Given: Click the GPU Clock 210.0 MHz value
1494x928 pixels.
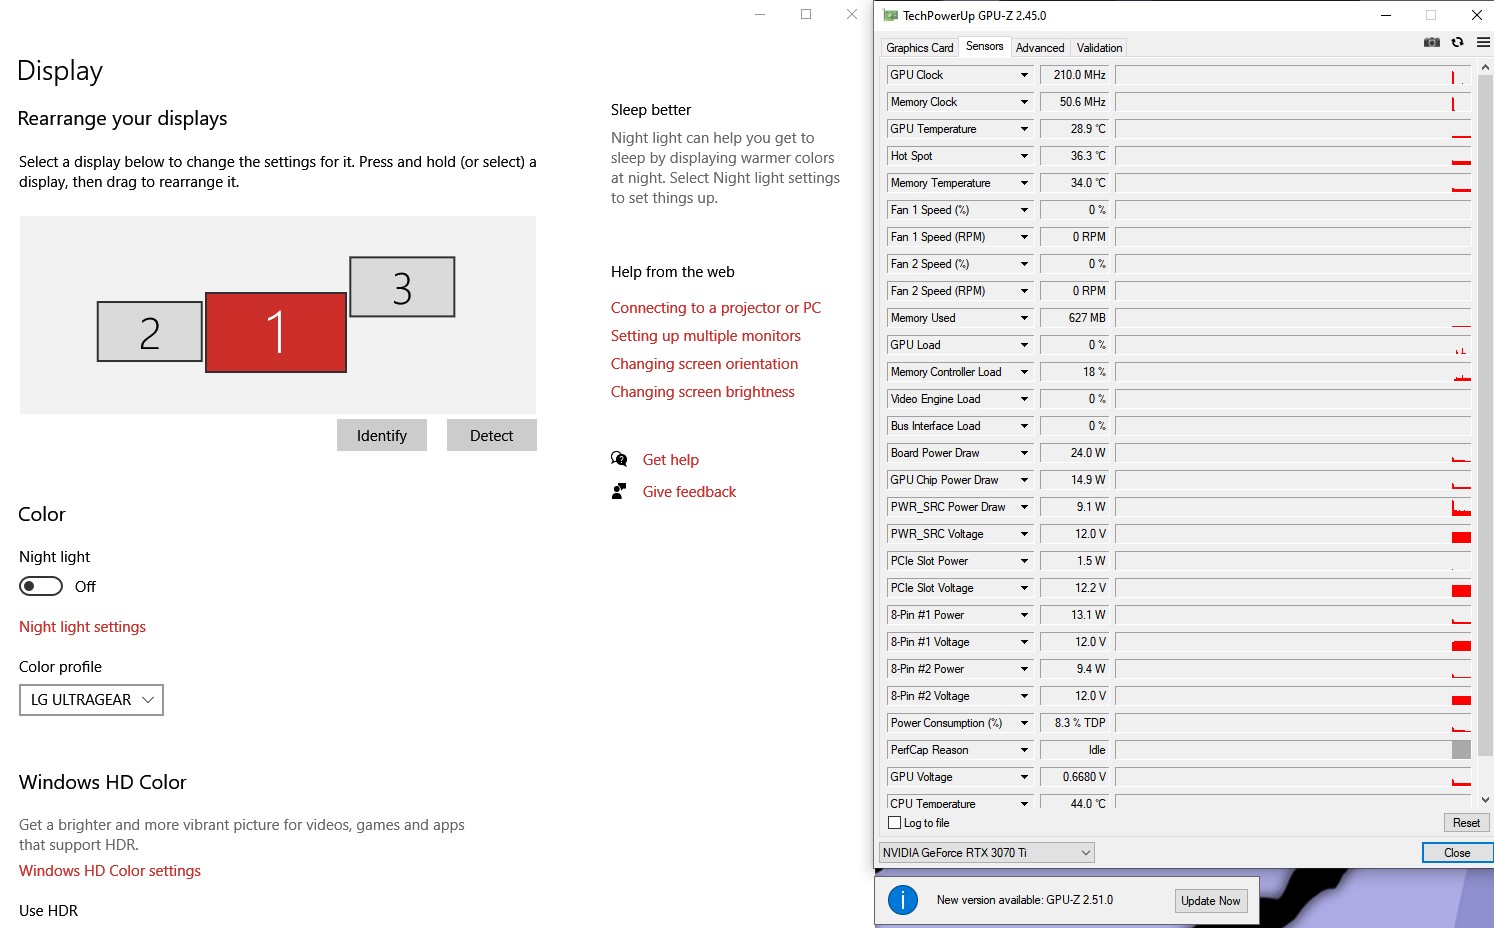Looking at the screenshot, I should pos(1075,75).
